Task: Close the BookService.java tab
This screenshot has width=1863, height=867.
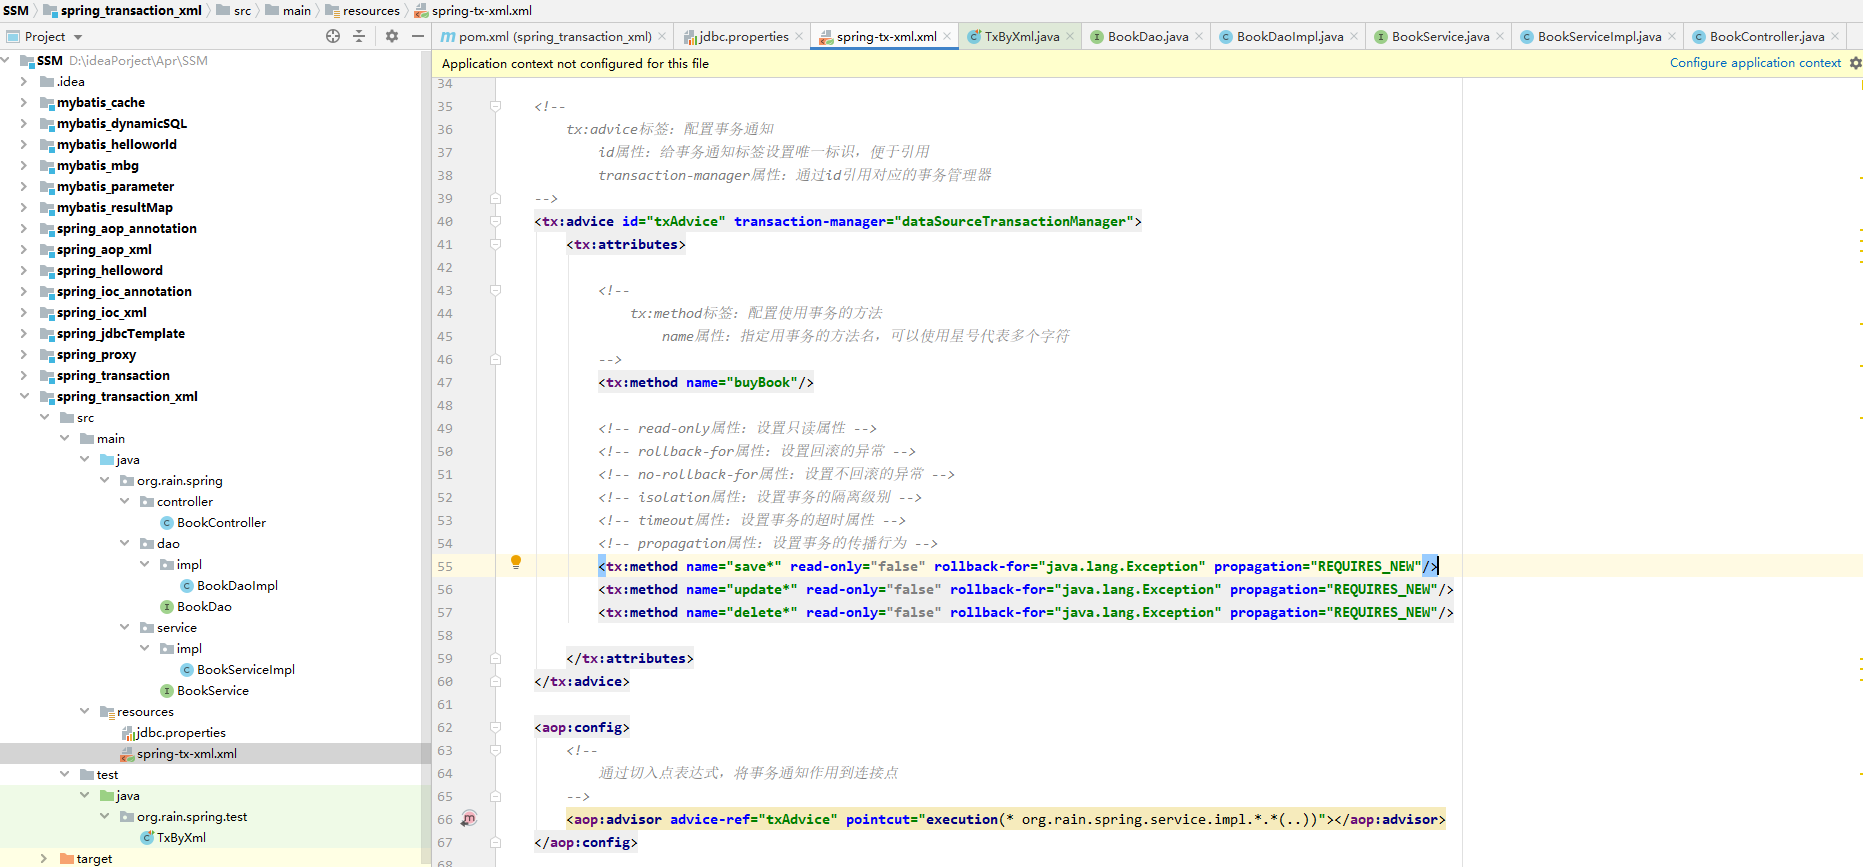Action: pos(1500,36)
